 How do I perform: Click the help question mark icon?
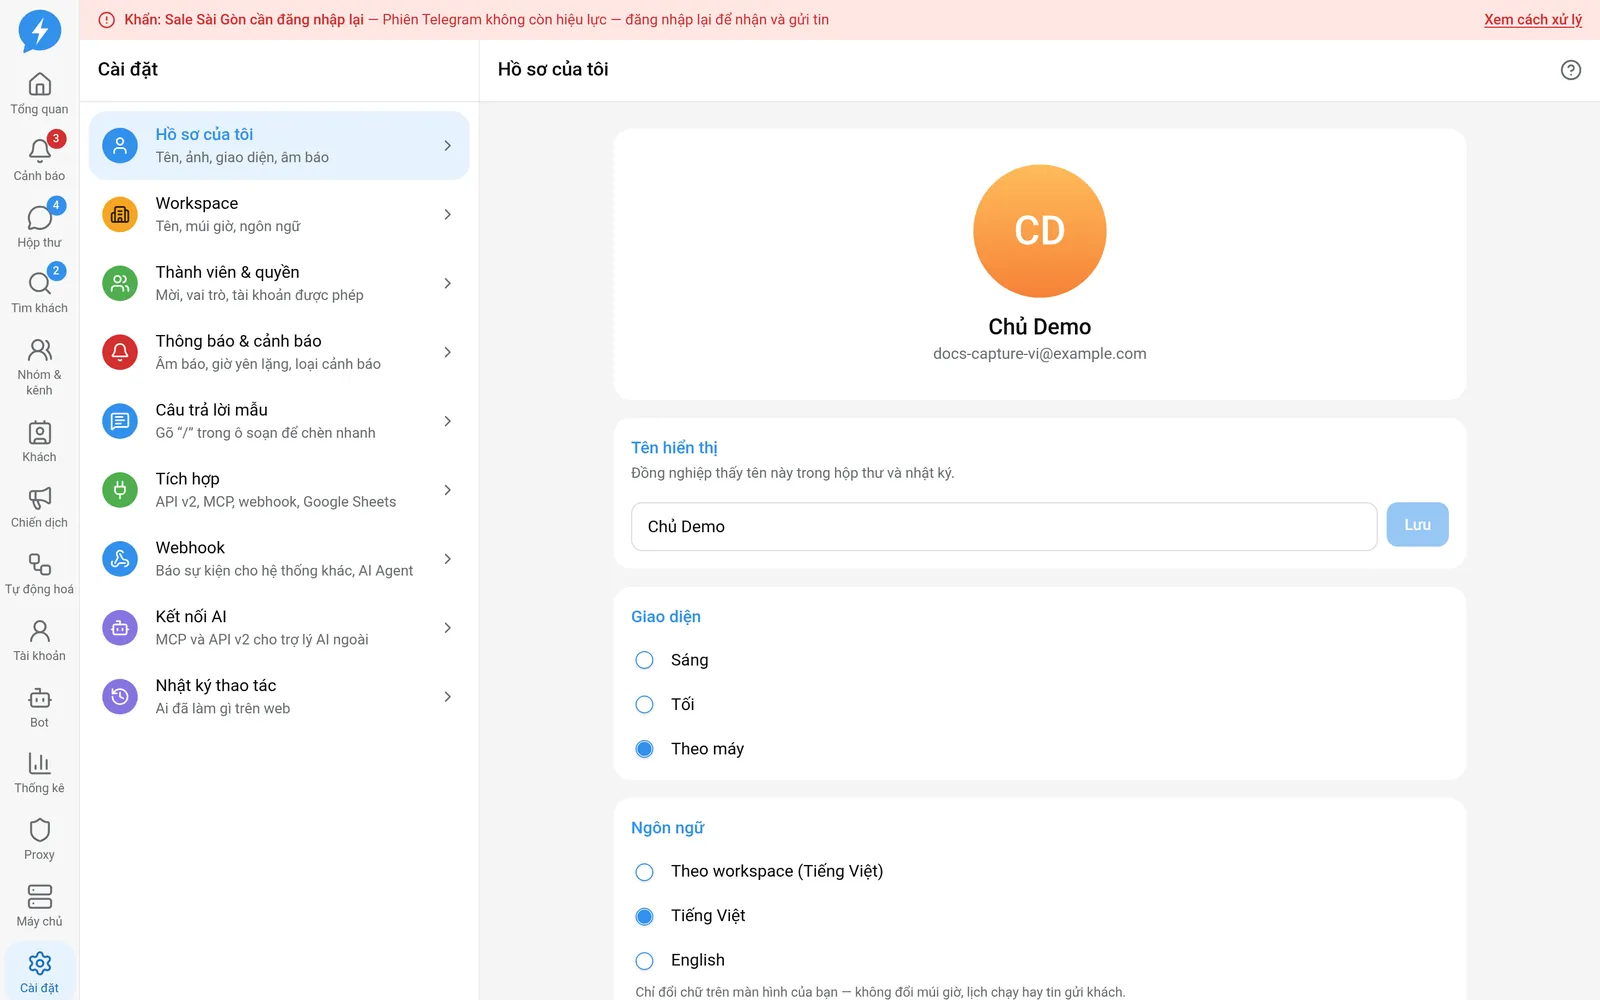pyautogui.click(x=1571, y=70)
